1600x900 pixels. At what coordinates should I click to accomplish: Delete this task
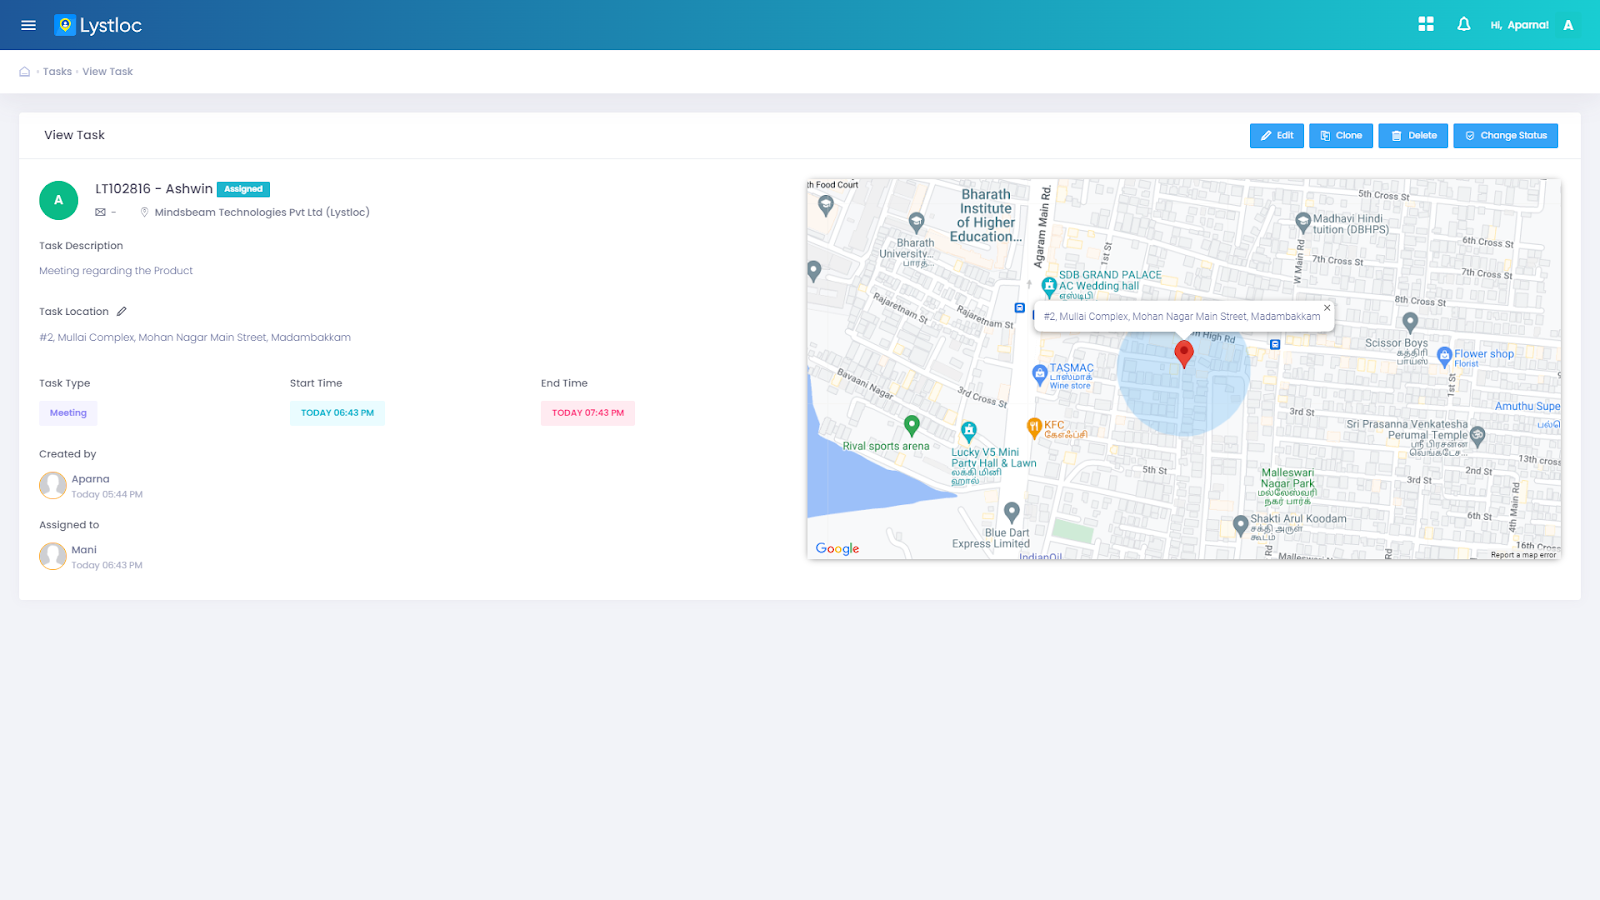coord(1413,136)
